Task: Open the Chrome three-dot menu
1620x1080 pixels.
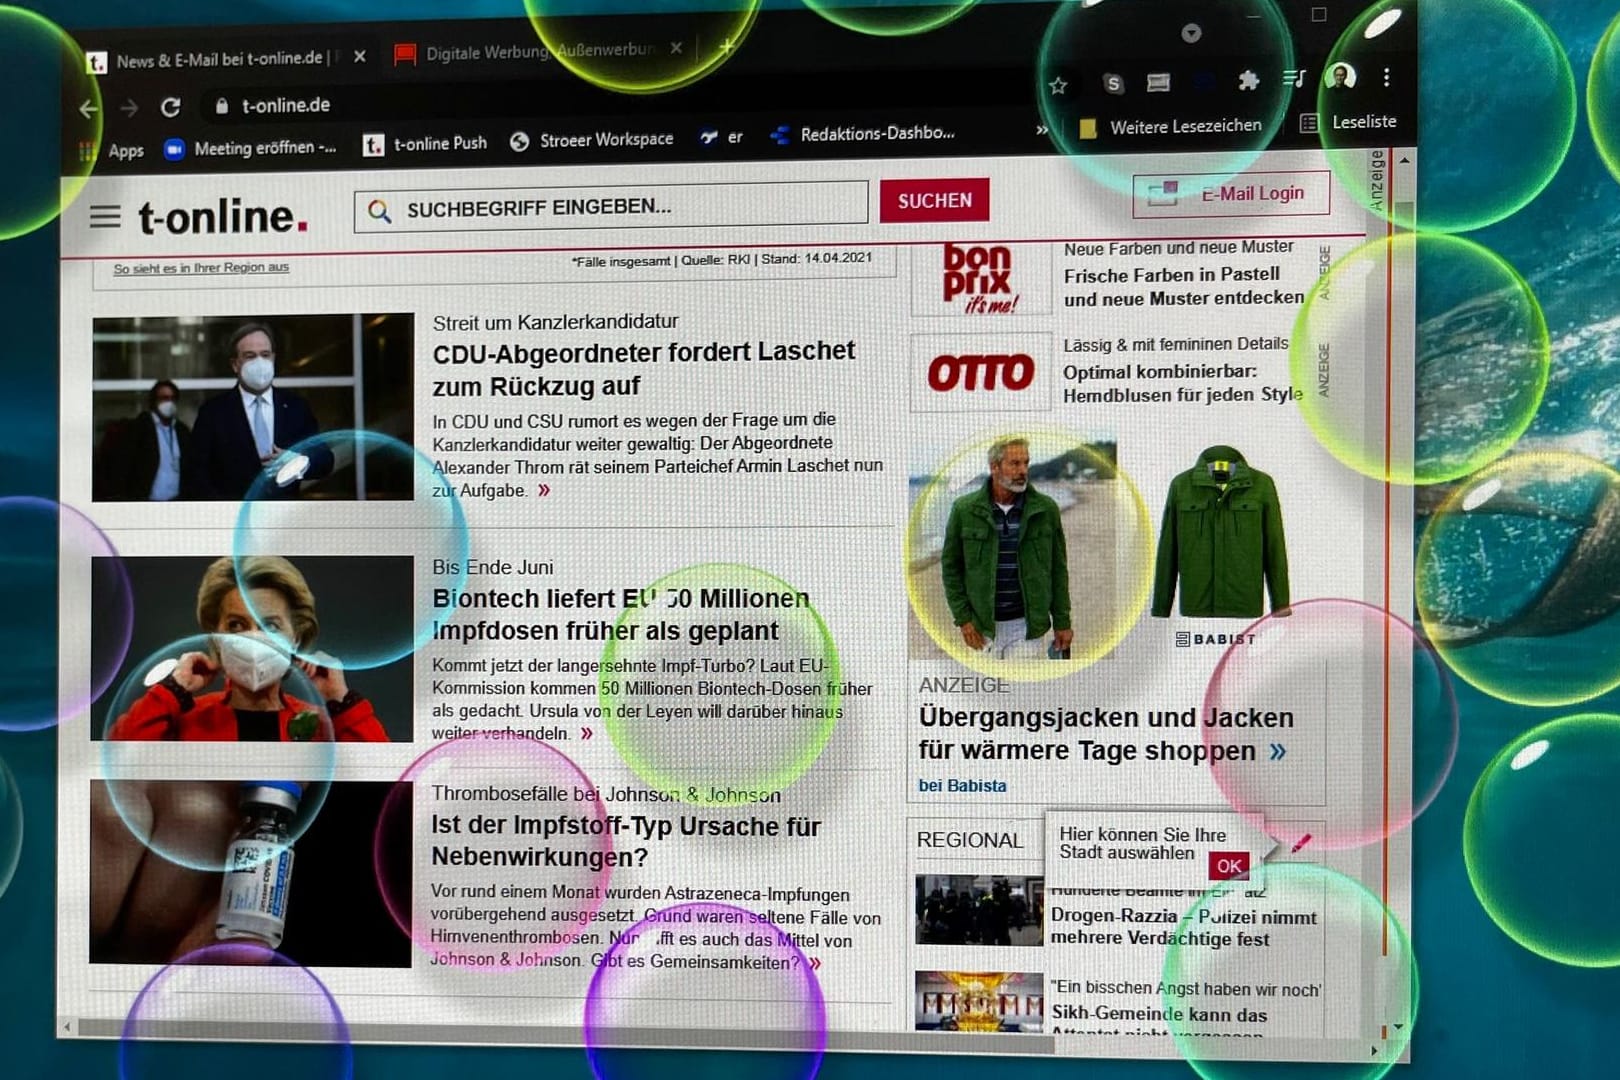Action: point(1386,77)
